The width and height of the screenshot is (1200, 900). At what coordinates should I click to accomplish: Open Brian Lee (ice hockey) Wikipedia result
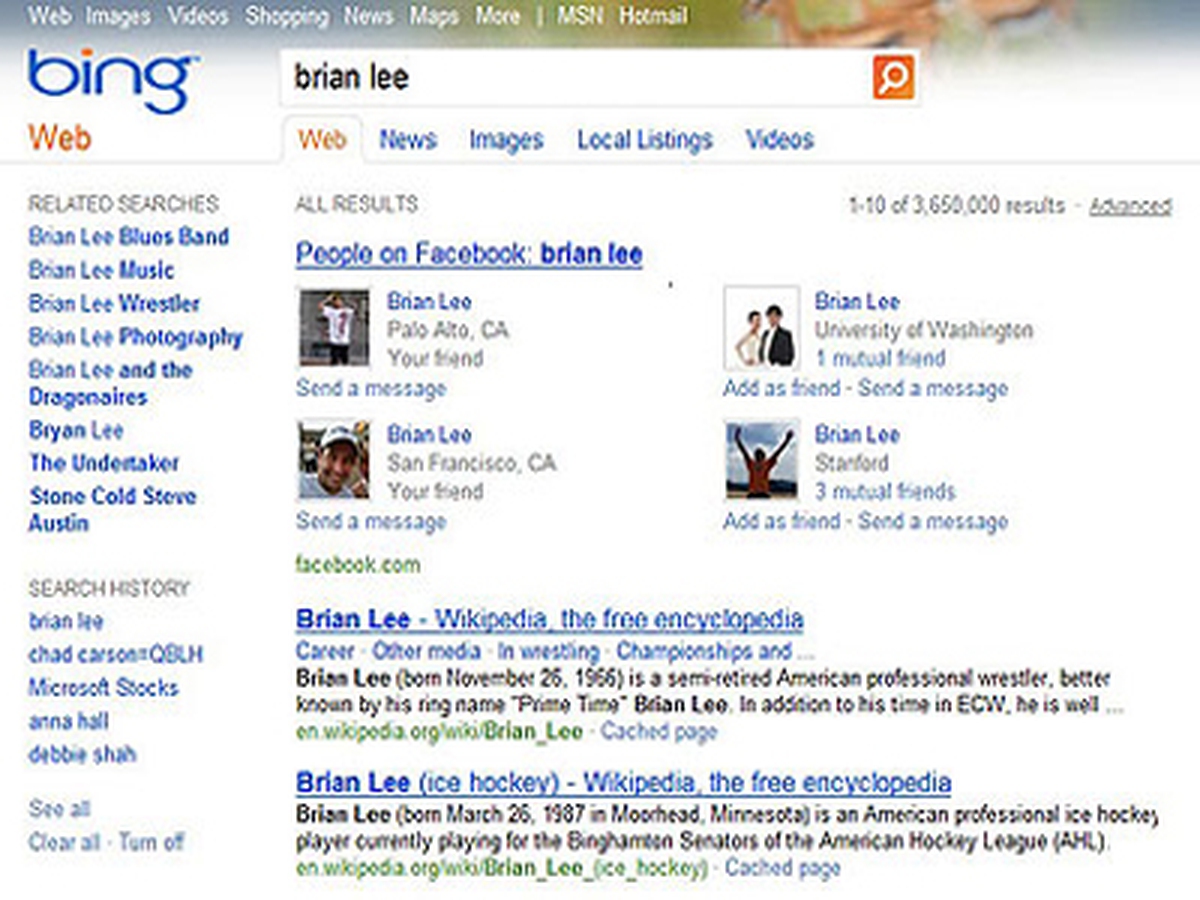coord(622,781)
